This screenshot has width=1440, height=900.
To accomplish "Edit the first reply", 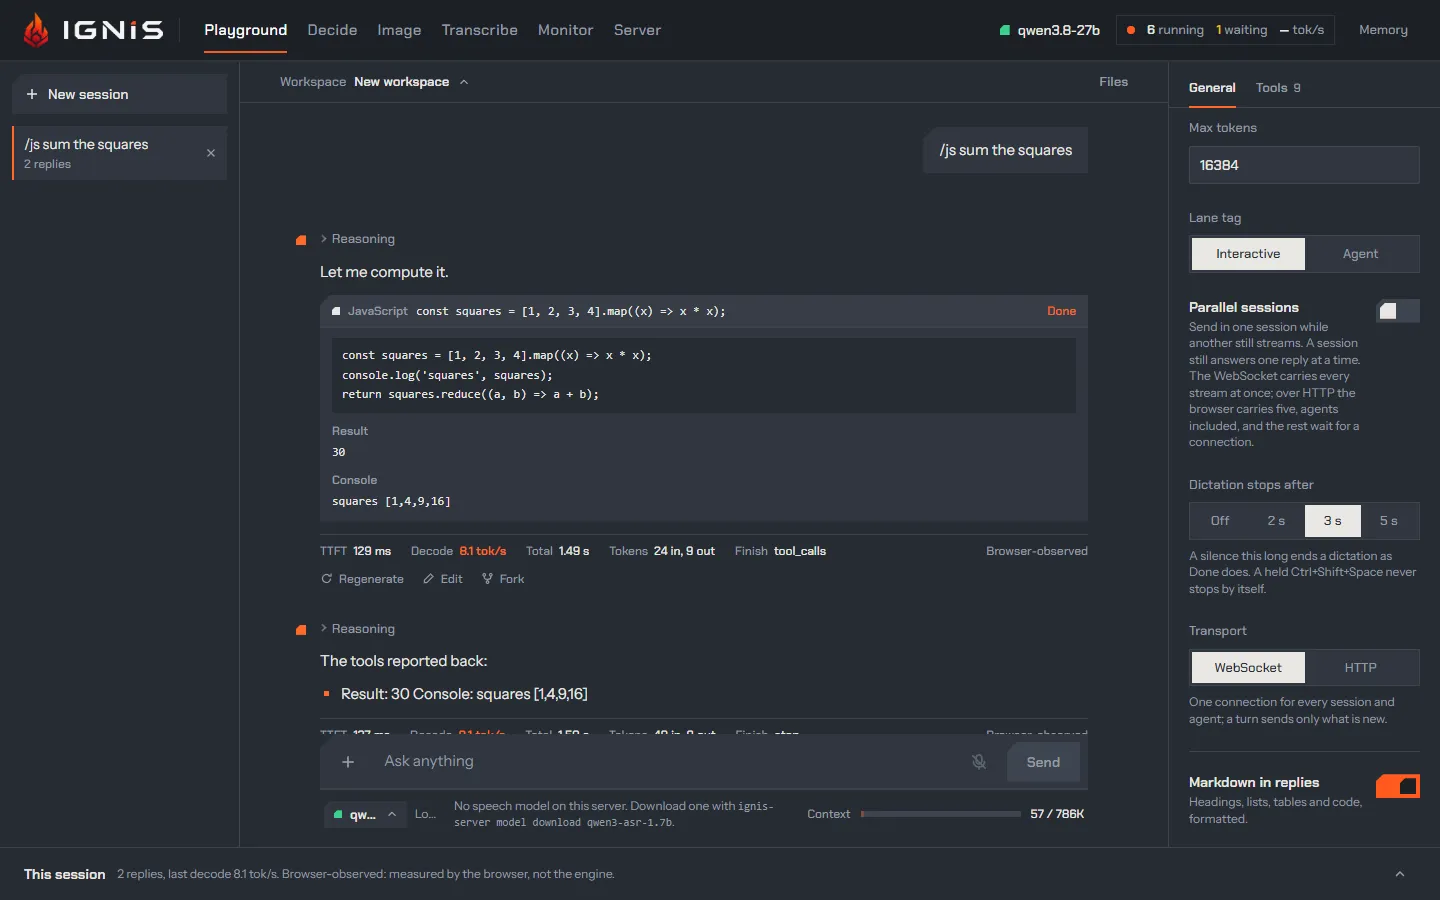I will (443, 579).
